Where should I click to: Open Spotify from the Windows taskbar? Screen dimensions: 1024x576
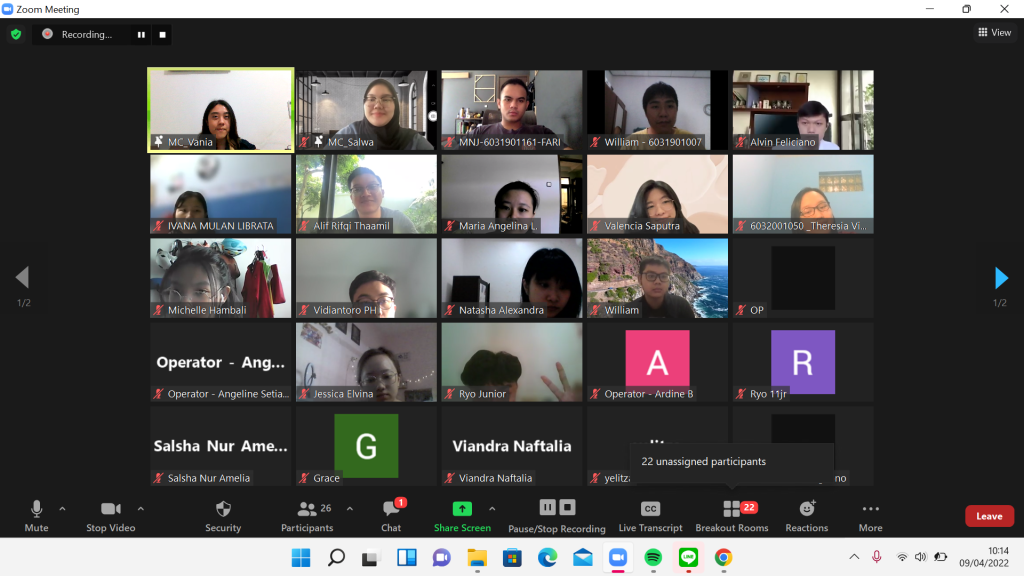coord(653,557)
